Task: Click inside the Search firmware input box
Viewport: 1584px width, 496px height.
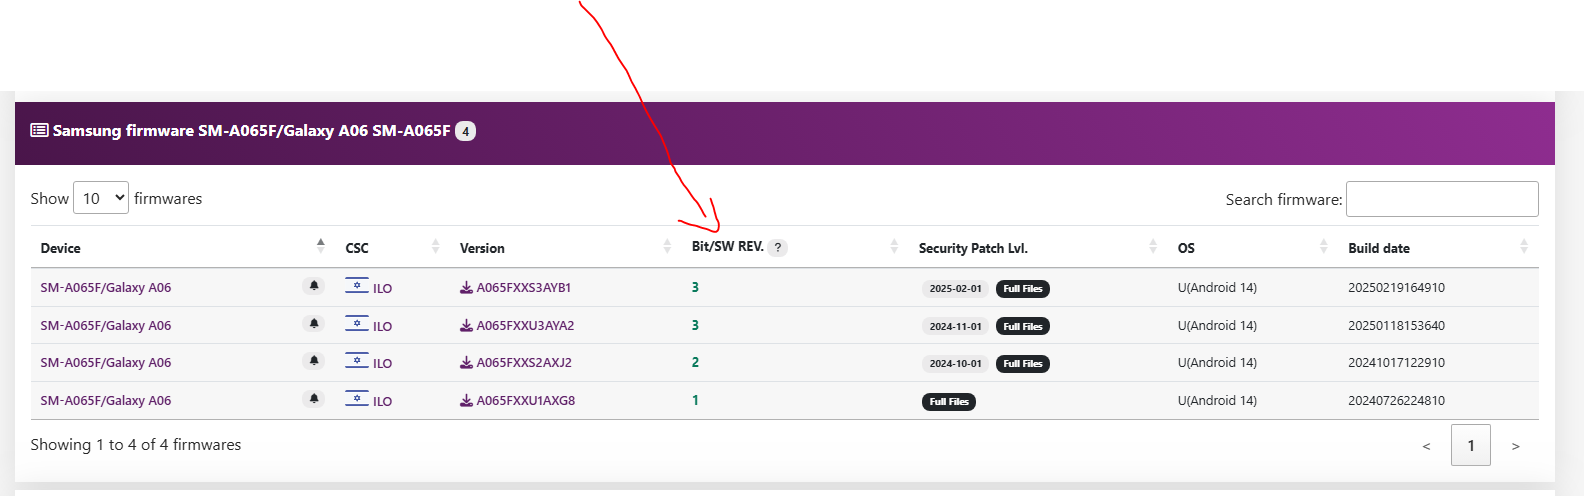Action: click(1442, 199)
